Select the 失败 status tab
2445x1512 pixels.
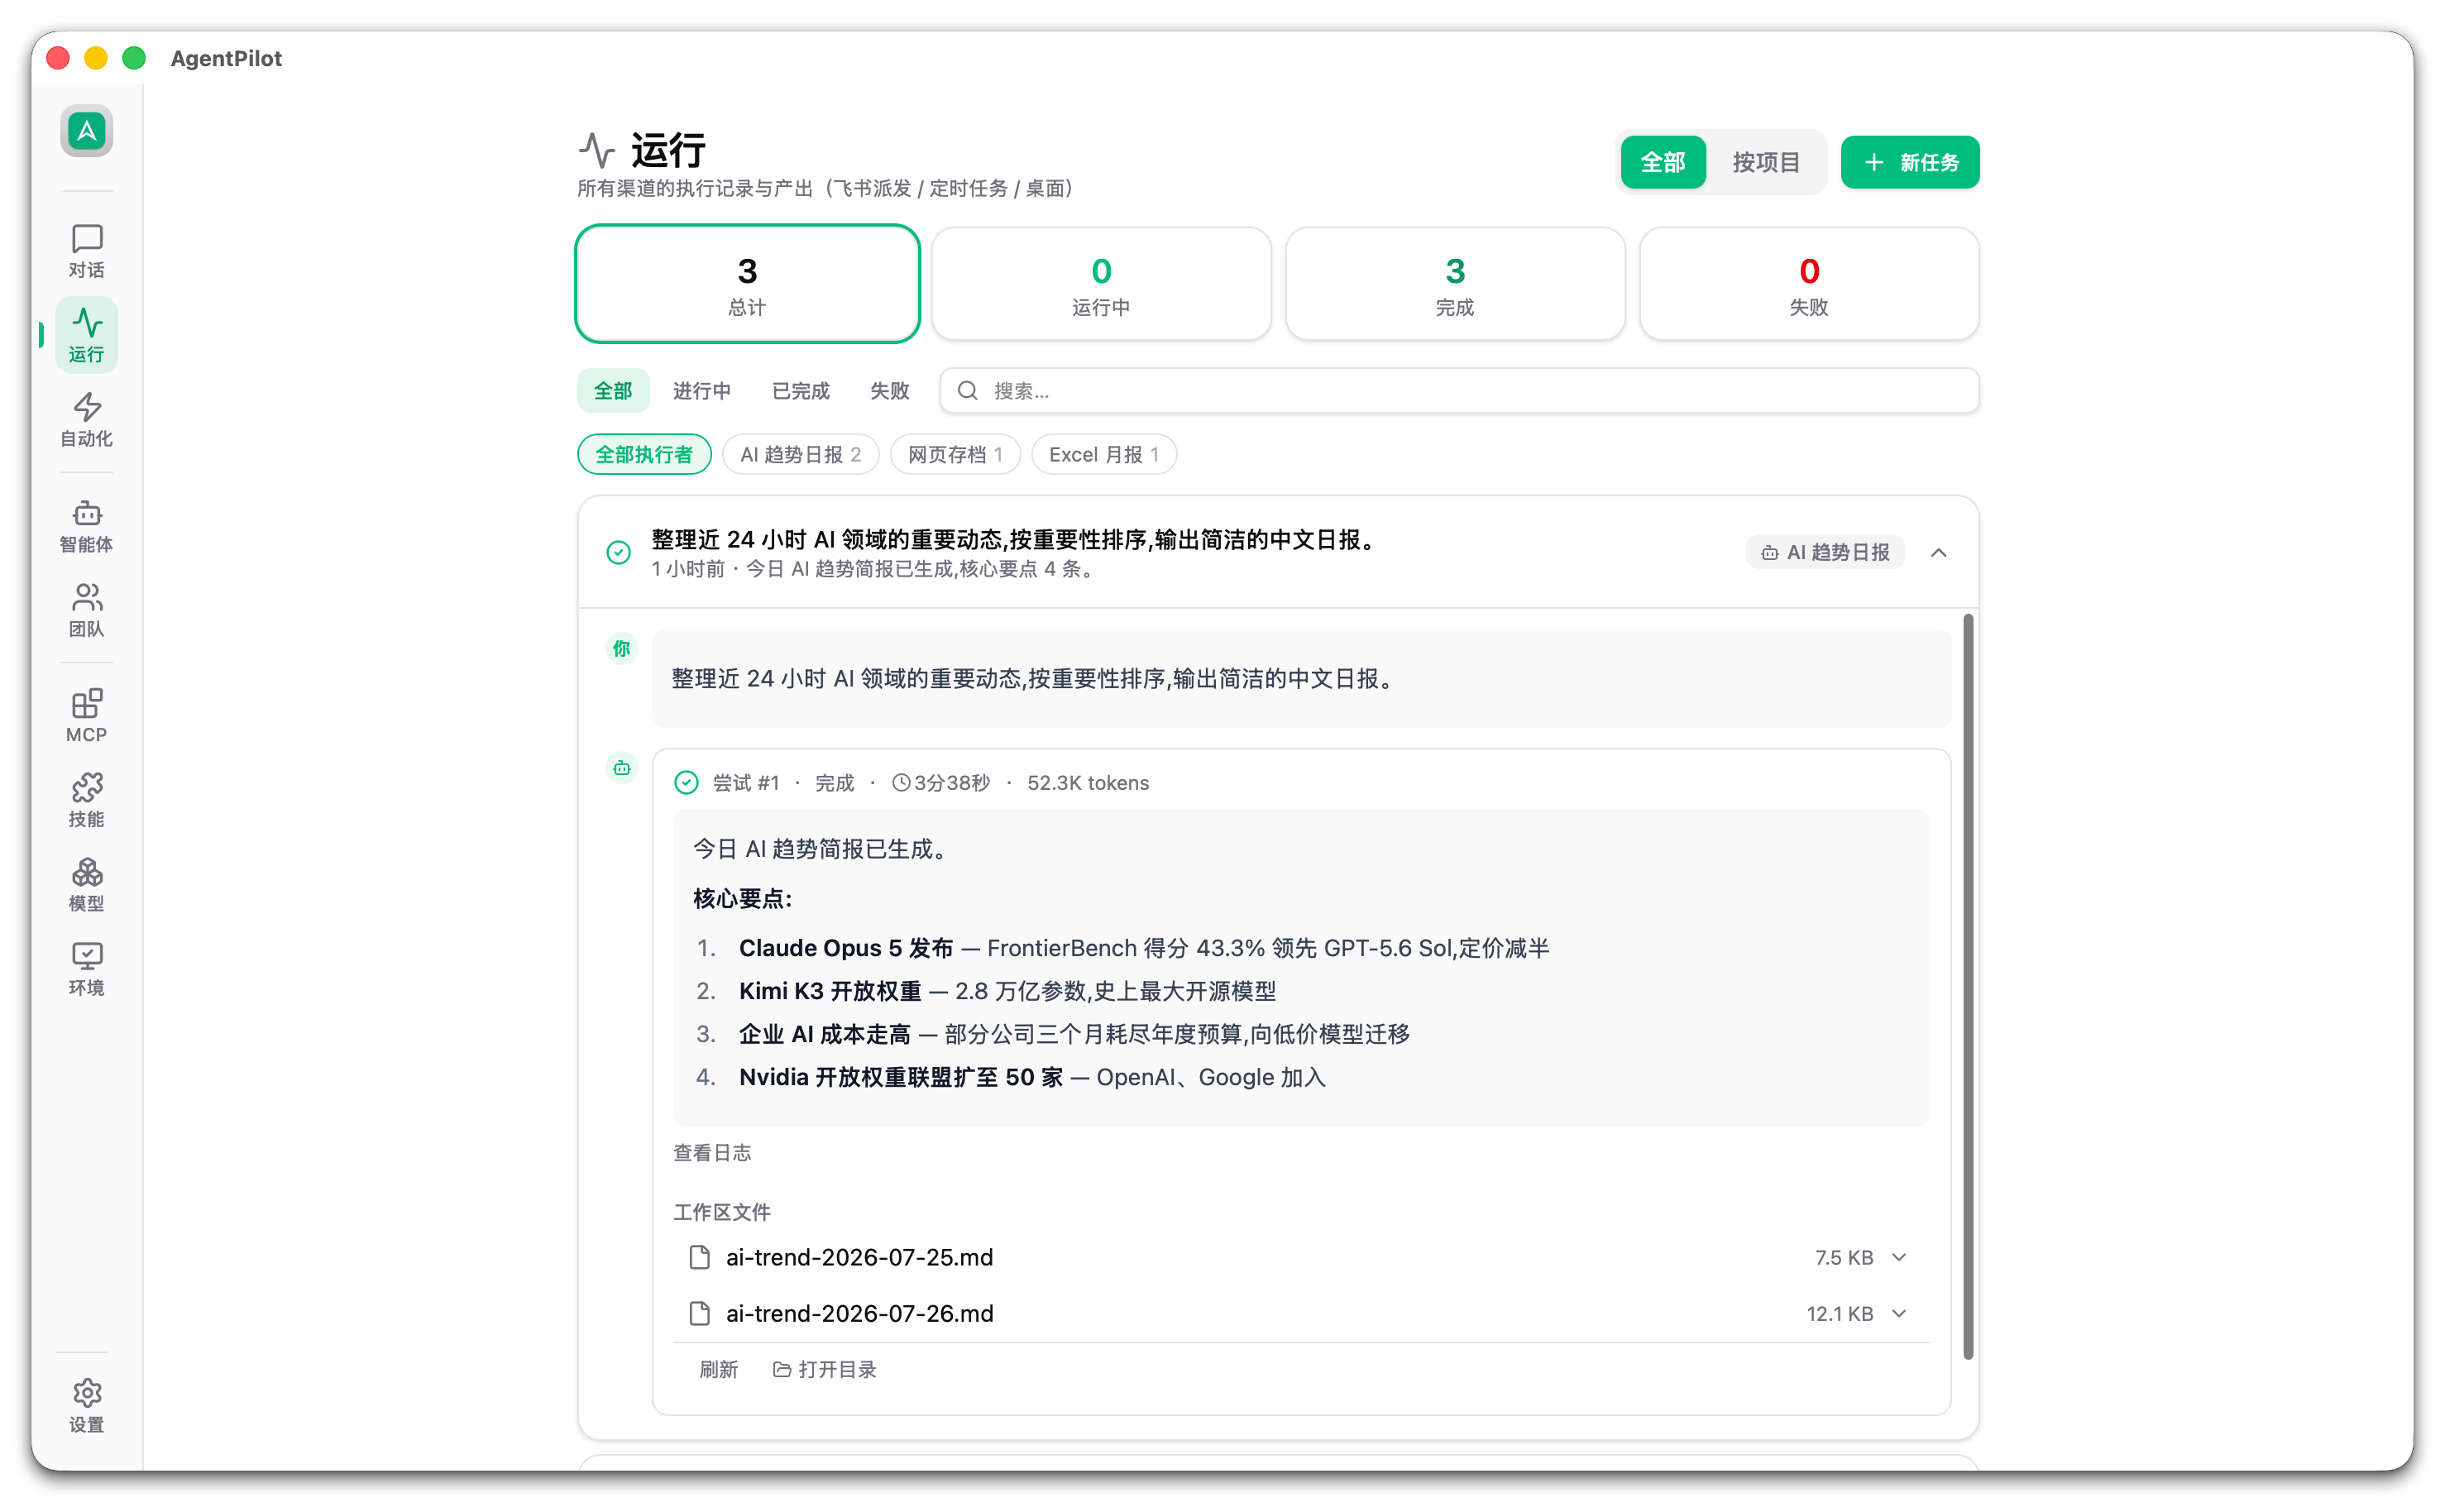(889, 391)
